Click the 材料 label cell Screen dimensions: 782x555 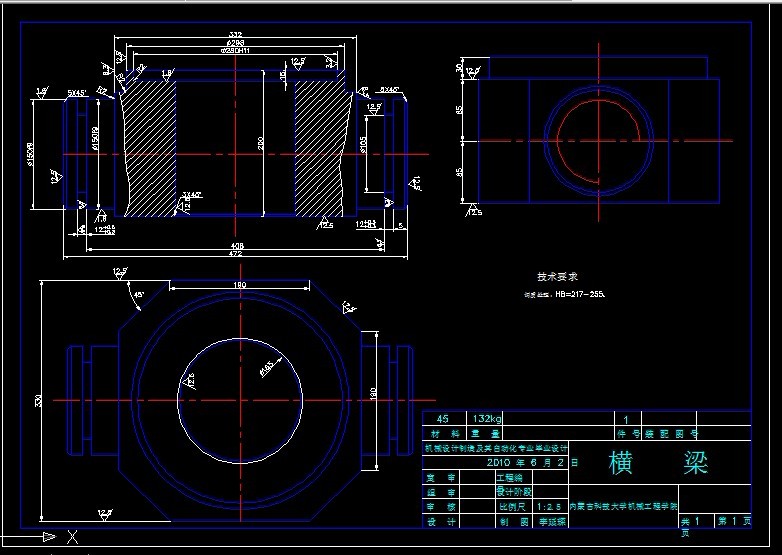click(x=444, y=434)
